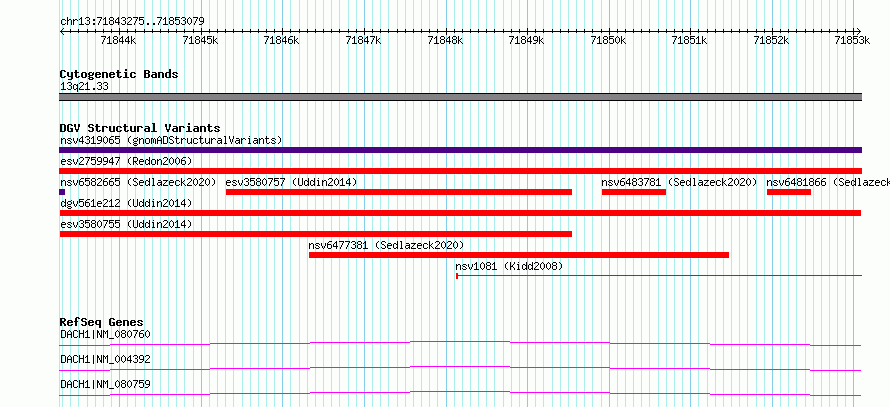Viewport: 890px width, 407px height.
Task: Open the nsv6582665 (Sedlazeck2020) label
Action: coord(138,182)
